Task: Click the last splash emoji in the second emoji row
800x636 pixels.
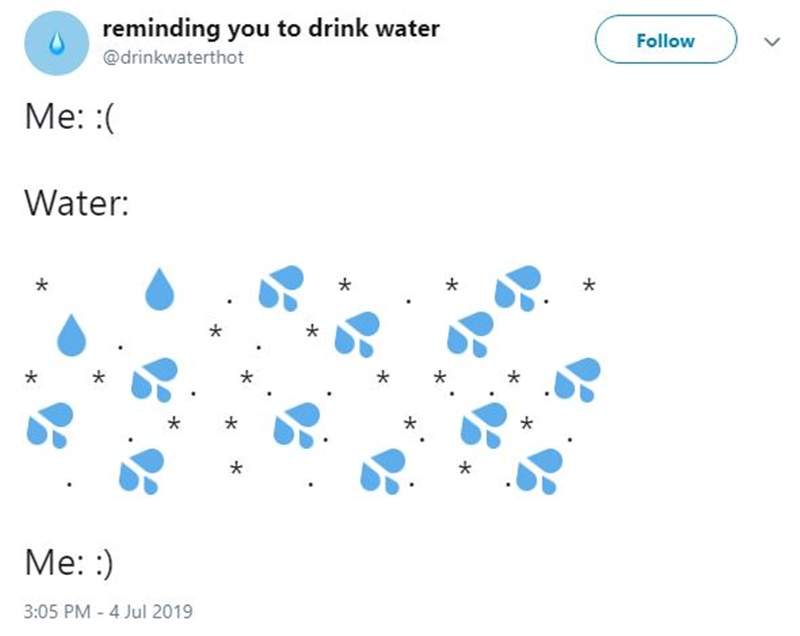Action: coord(471,333)
